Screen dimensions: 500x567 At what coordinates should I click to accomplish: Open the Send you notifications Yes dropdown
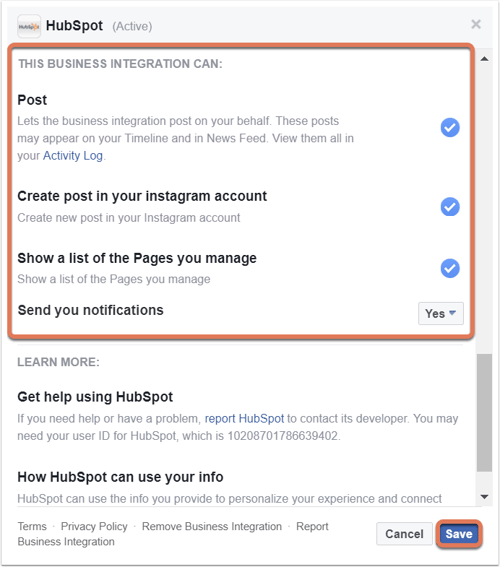pyautogui.click(x=441, y=314)
